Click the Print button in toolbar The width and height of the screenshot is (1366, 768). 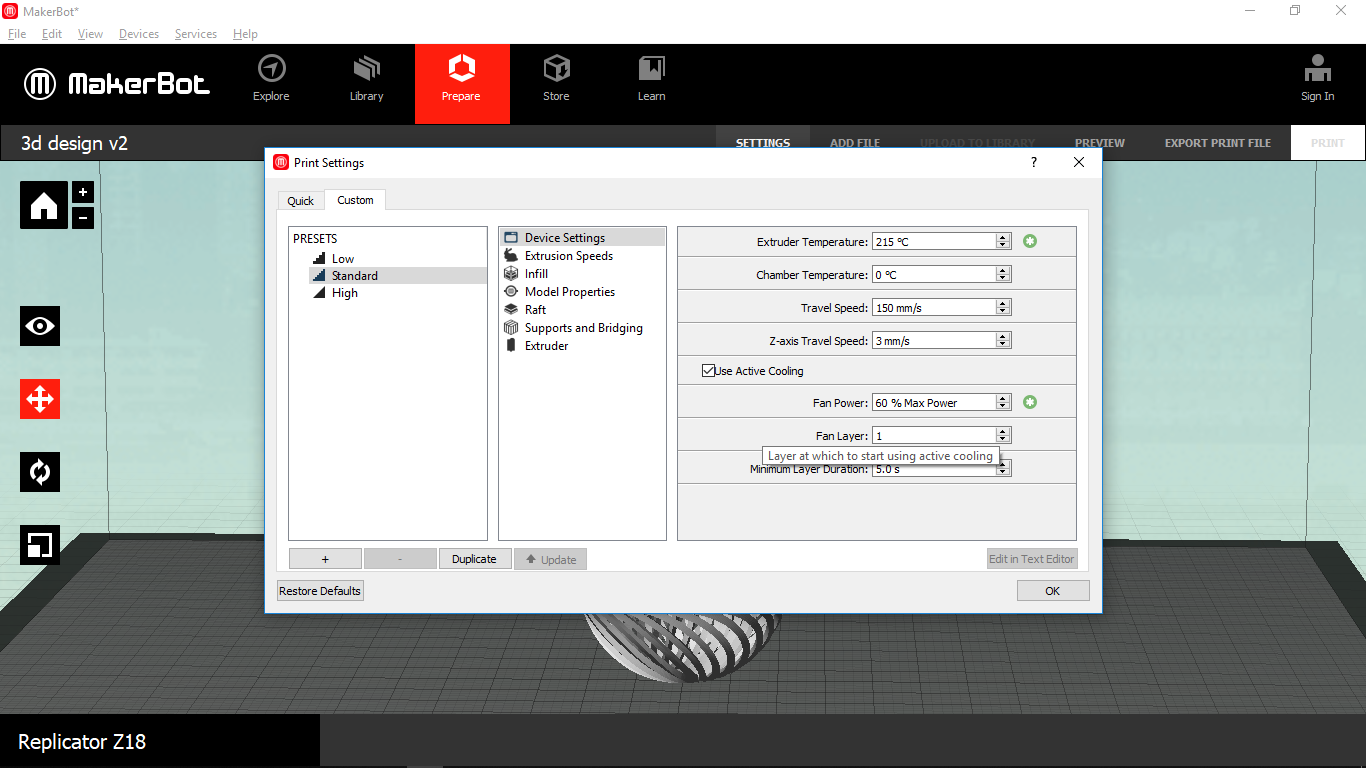click(x=1328, y=143)
